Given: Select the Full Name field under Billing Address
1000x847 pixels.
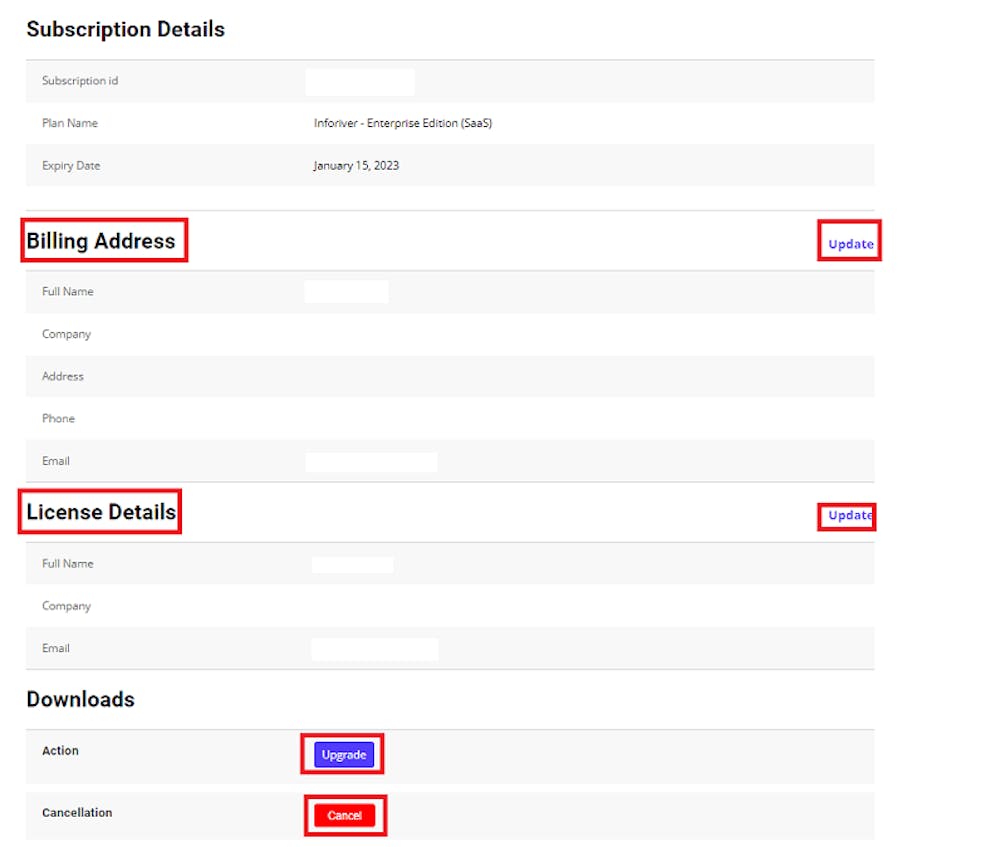Looking at the screenshot, I should pos(346,291).
